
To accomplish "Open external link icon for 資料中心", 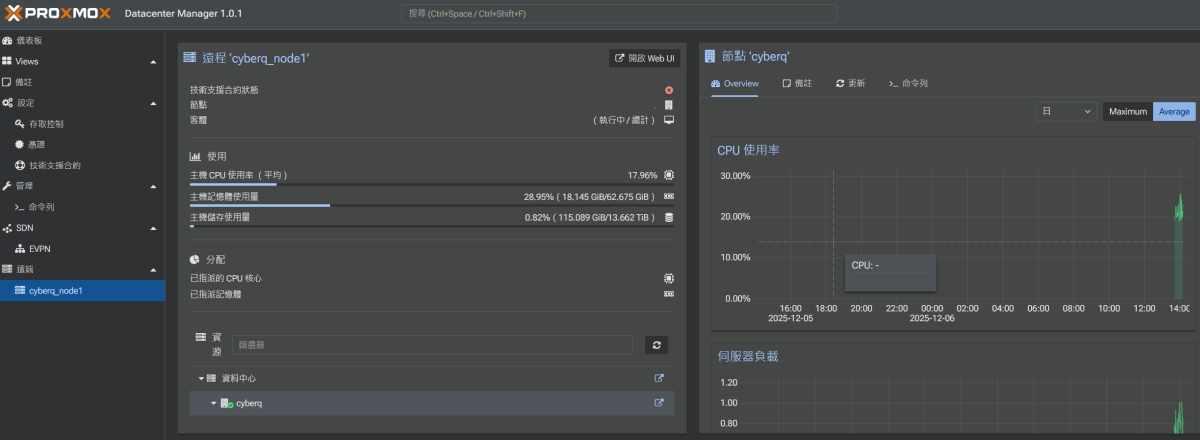I will 659,378.
